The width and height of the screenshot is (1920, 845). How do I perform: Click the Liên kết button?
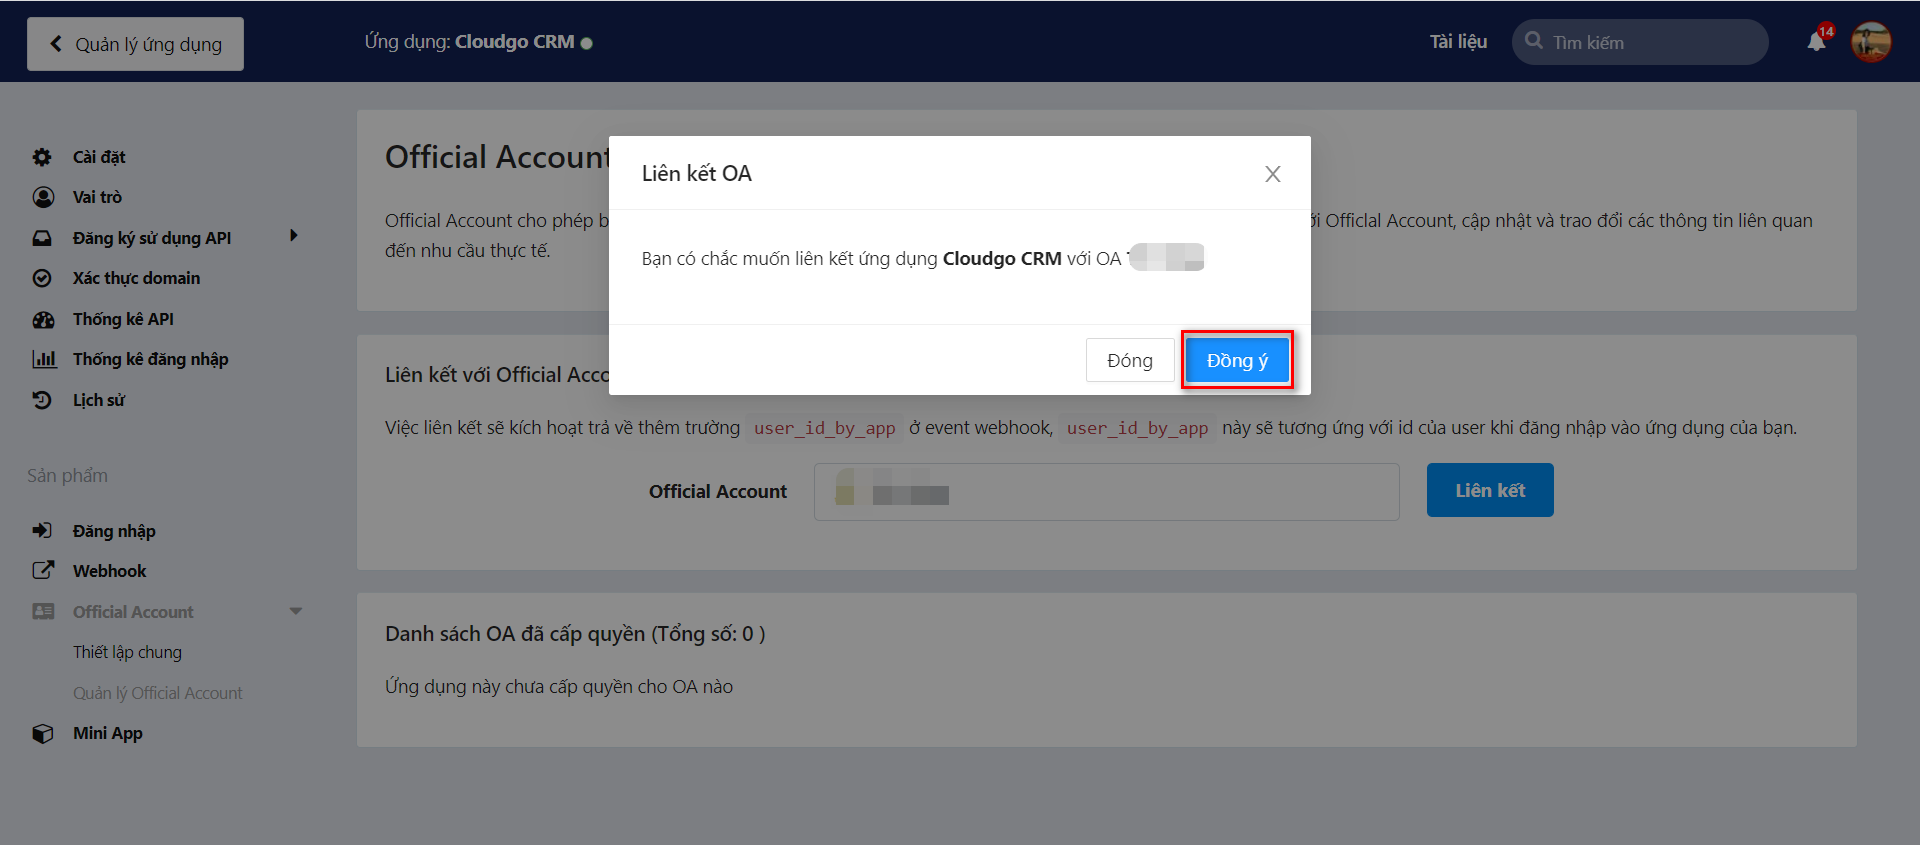1490,490
